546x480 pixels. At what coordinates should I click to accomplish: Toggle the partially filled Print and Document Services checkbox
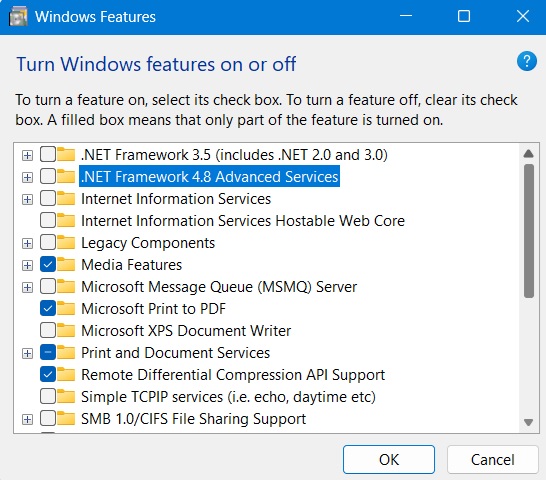(x=48, y=352)
